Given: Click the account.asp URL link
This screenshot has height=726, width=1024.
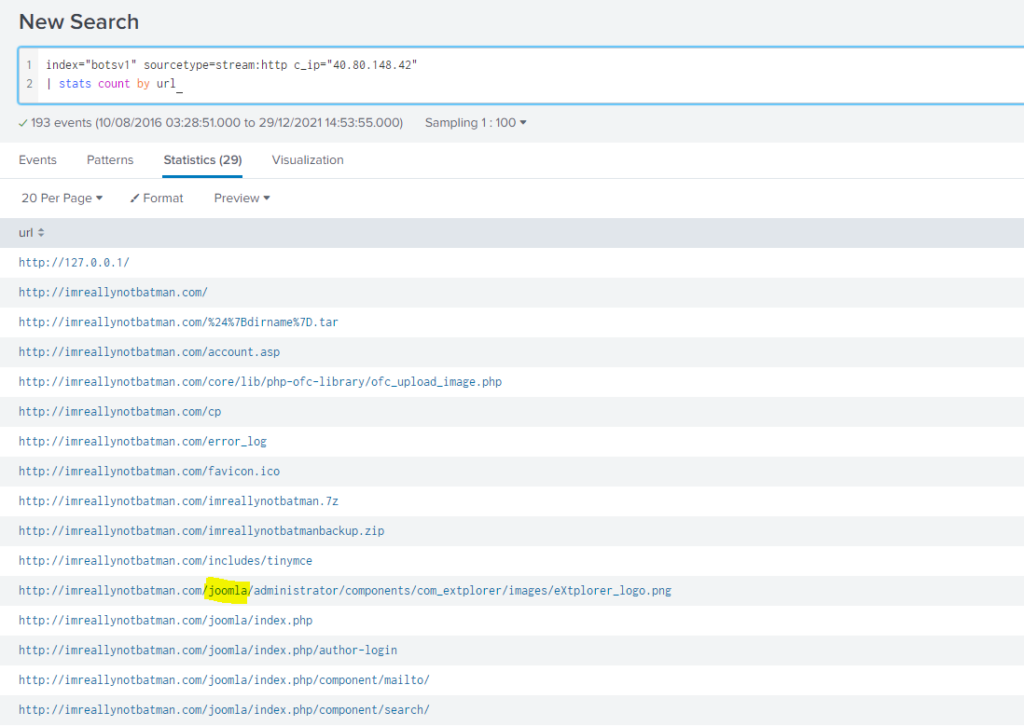Looking at the screenshot, I should coord(149,352).
